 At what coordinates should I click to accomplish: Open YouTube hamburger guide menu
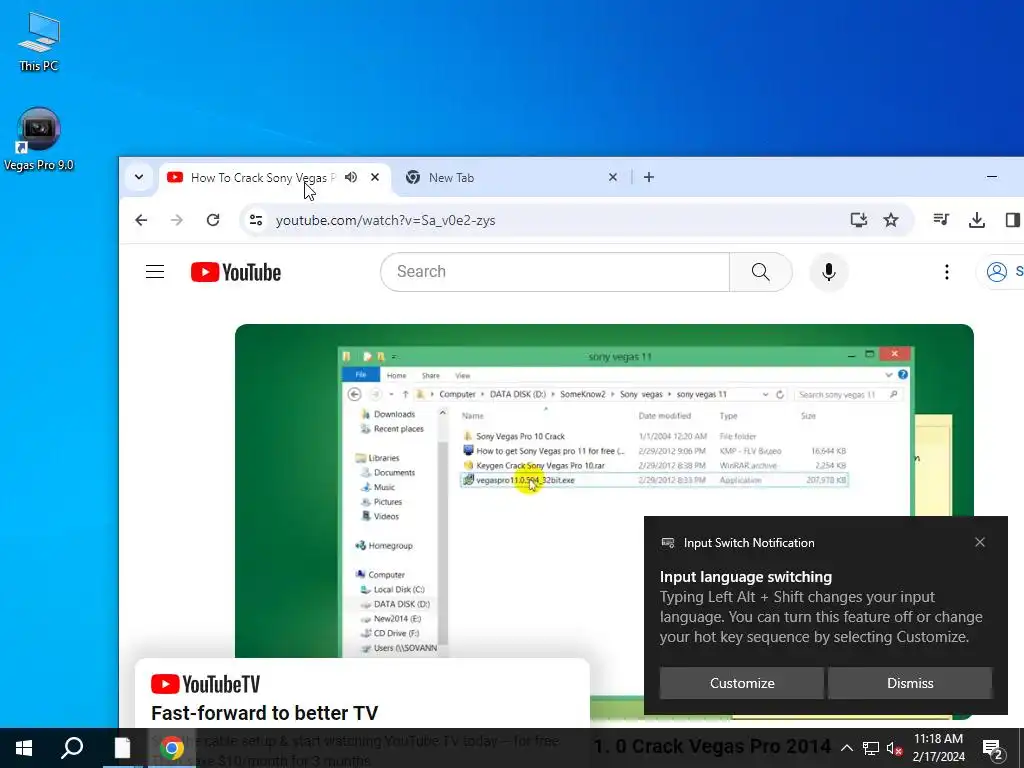pos(155,272)
